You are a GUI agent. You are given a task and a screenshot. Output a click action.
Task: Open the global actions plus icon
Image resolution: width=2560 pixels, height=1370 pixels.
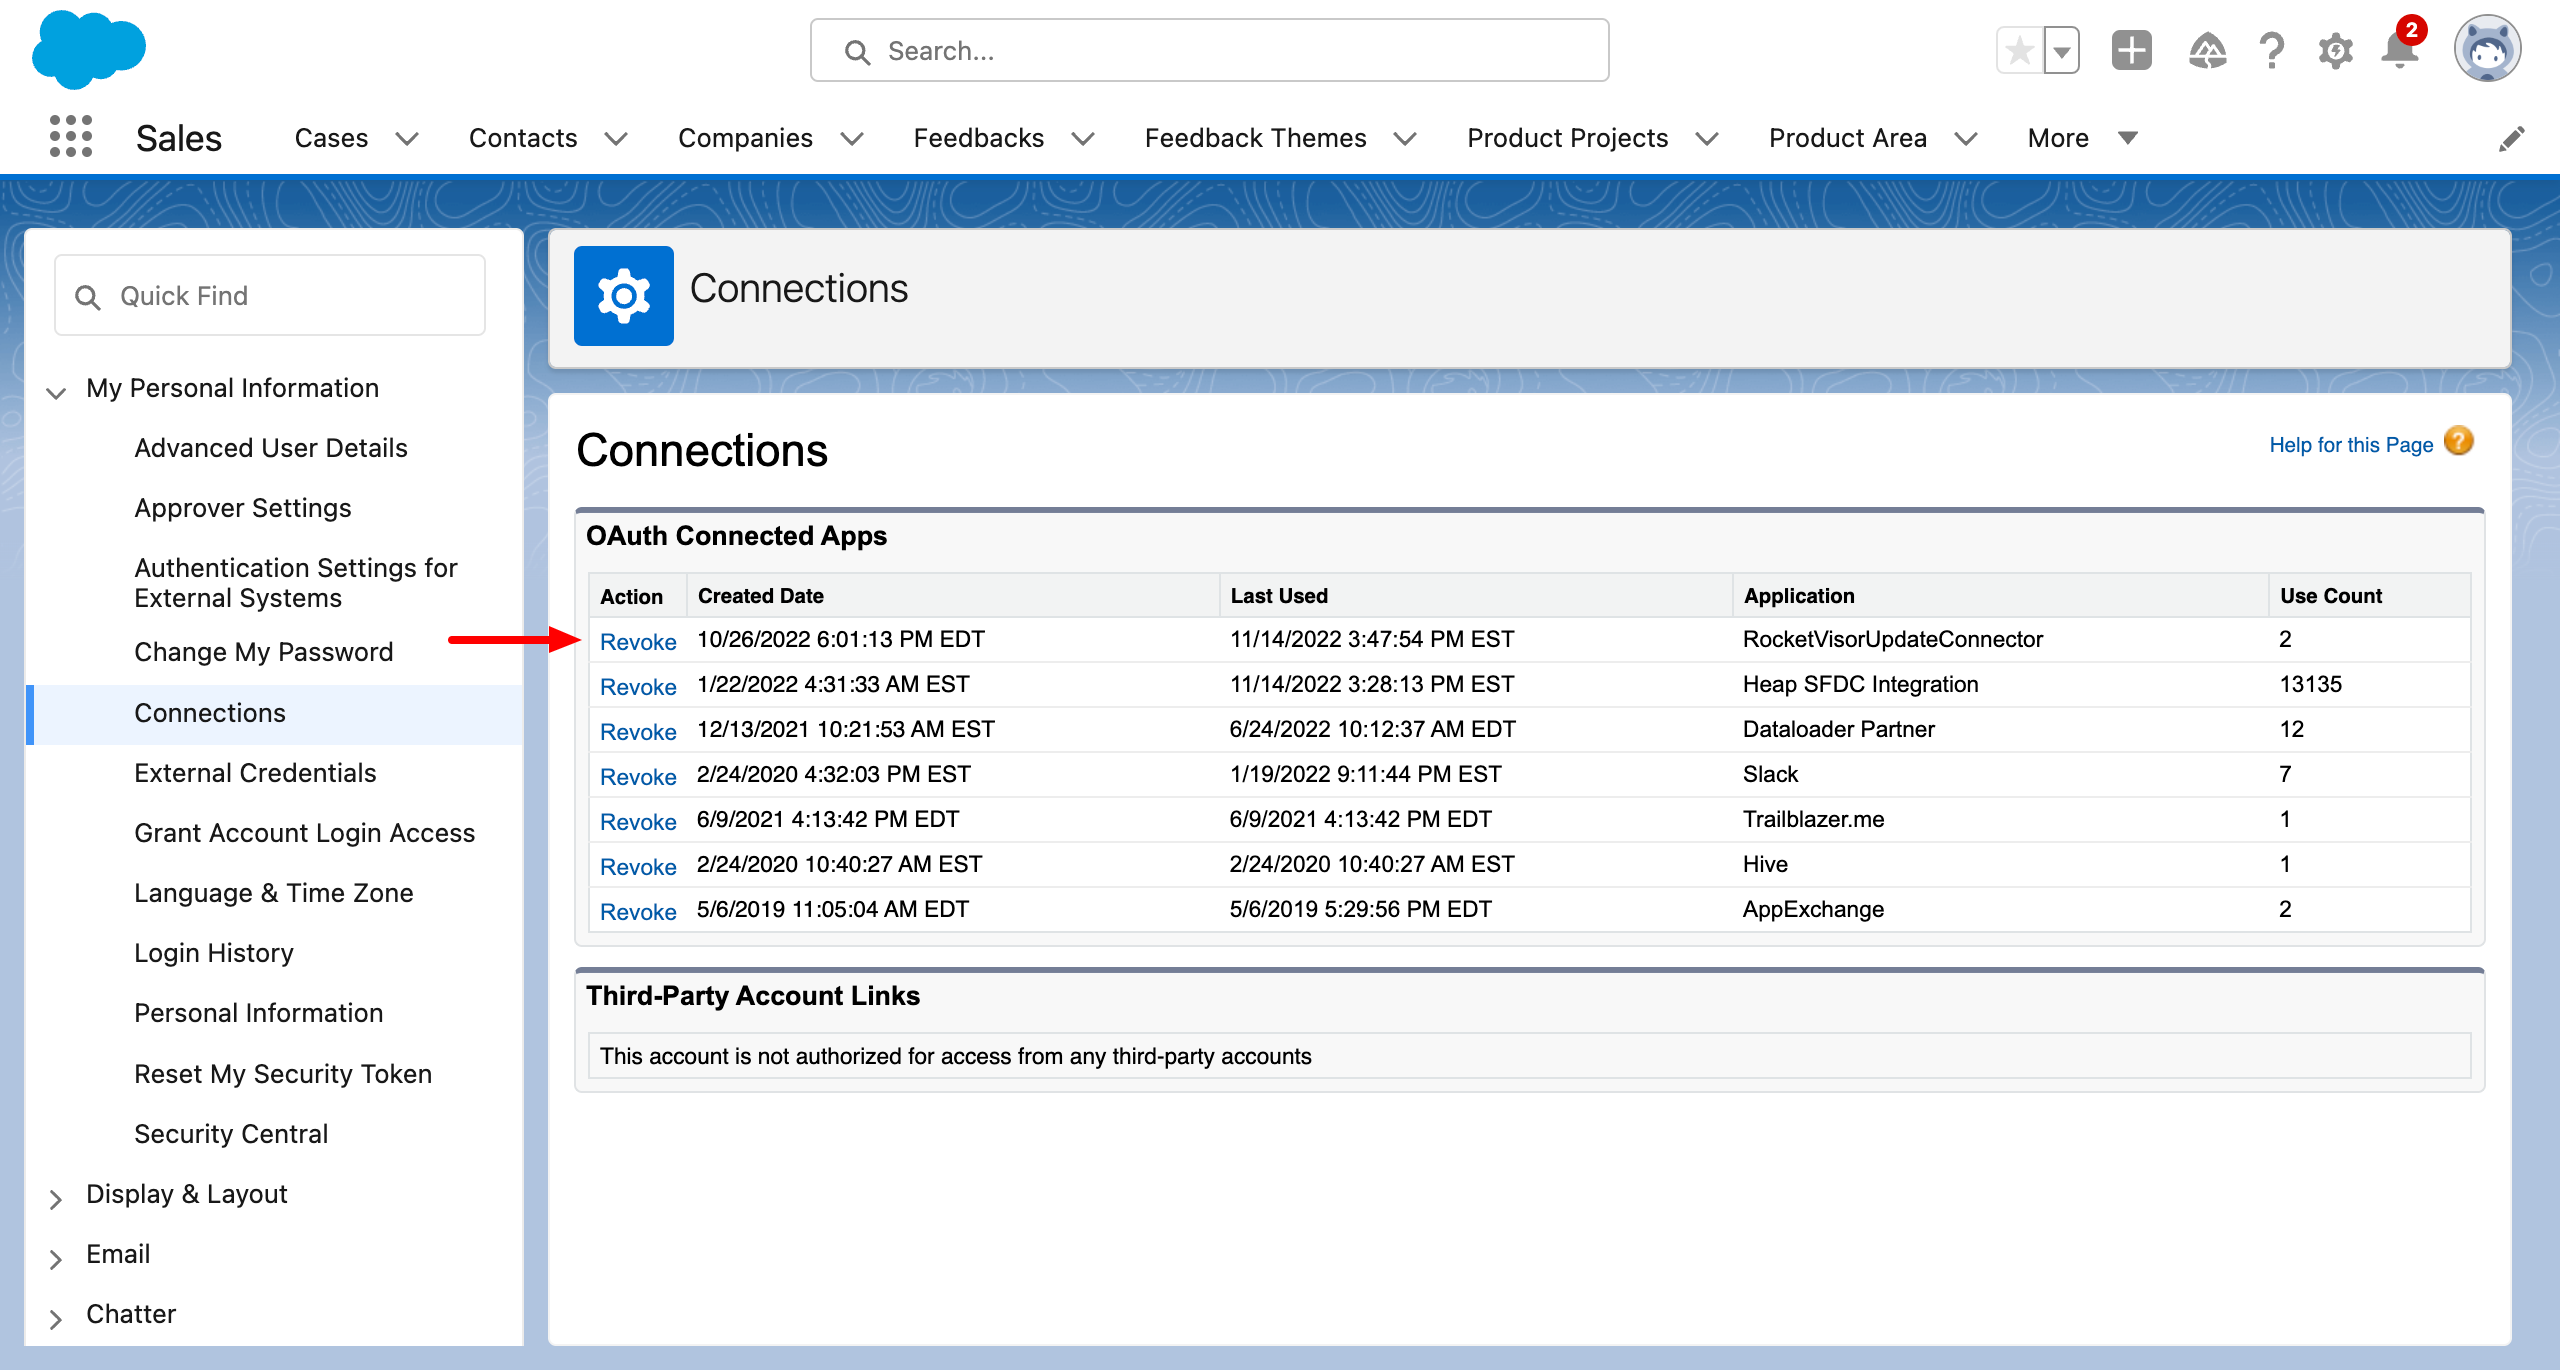click(x=2131, y=50)
